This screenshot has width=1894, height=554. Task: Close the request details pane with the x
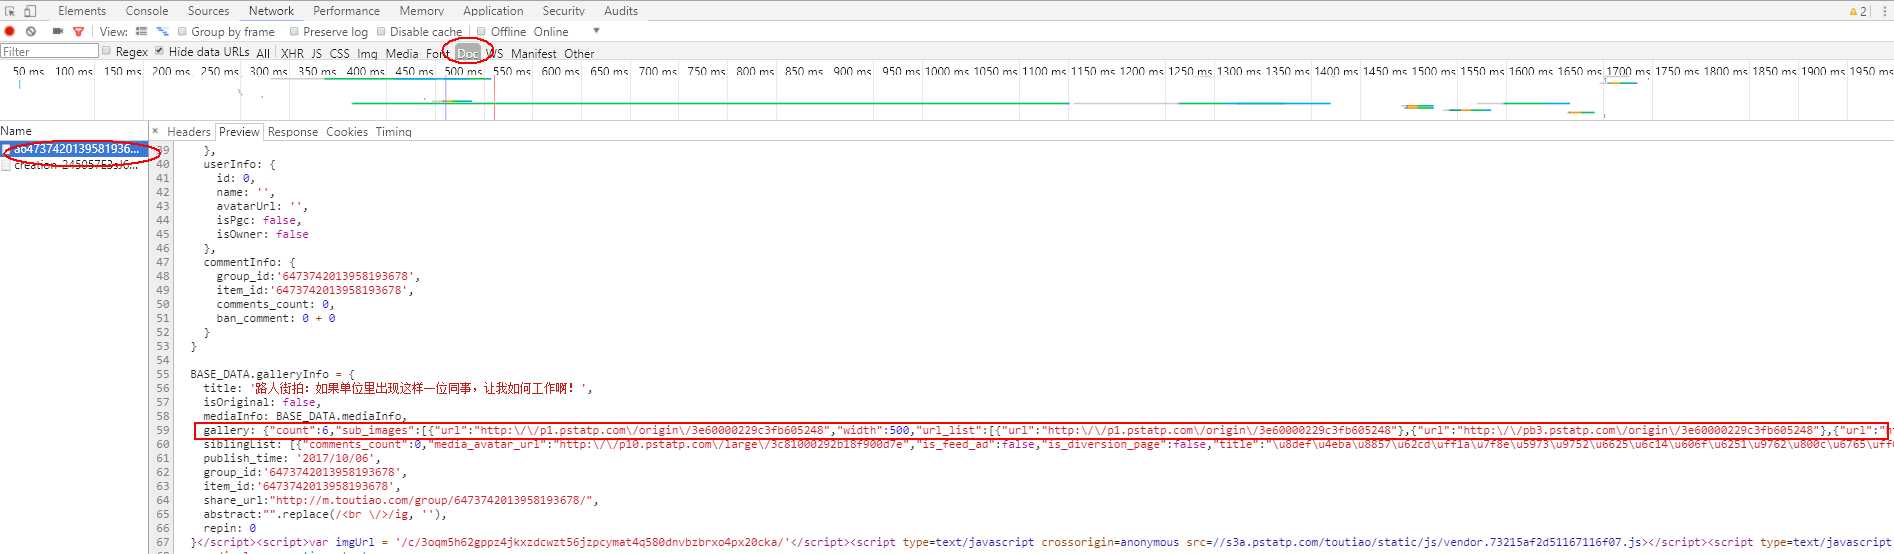[155, 131]
